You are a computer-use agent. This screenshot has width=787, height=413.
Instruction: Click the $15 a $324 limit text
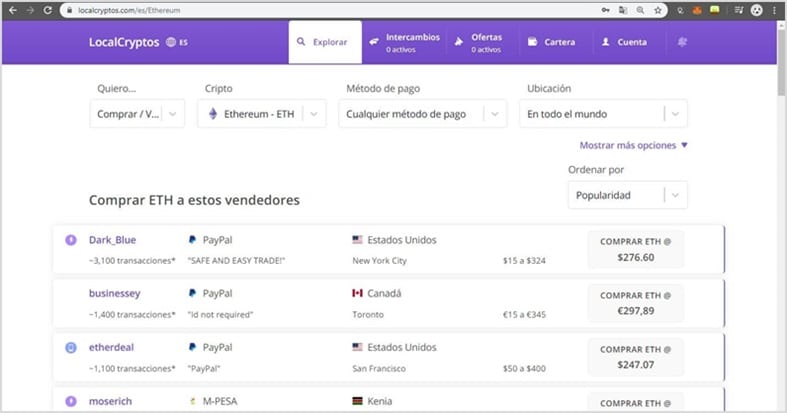(524, 260)
